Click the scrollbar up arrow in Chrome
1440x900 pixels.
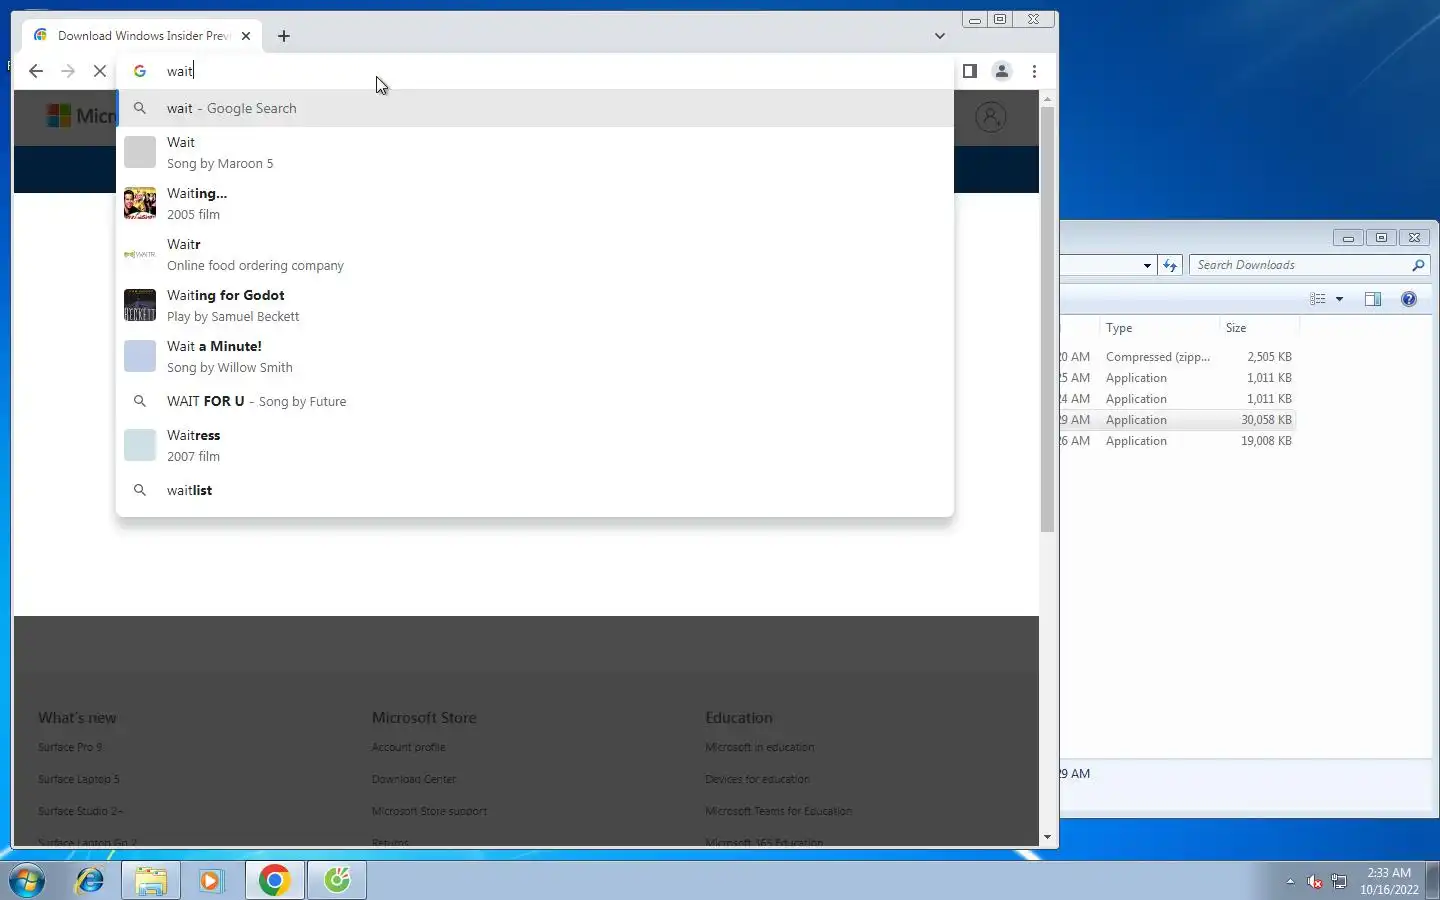[x=1047, y=98]
